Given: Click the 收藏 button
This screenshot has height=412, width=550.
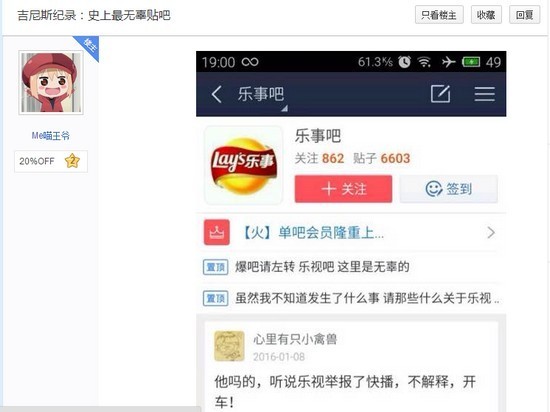Looking at the screenshot, I should (x=486, y=15).
